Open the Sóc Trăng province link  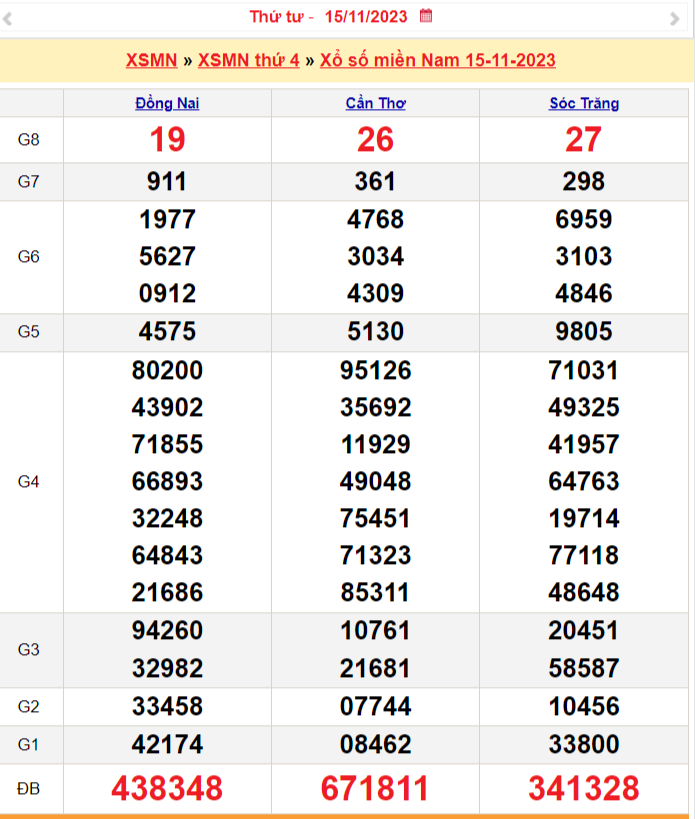tap(584, 103)
